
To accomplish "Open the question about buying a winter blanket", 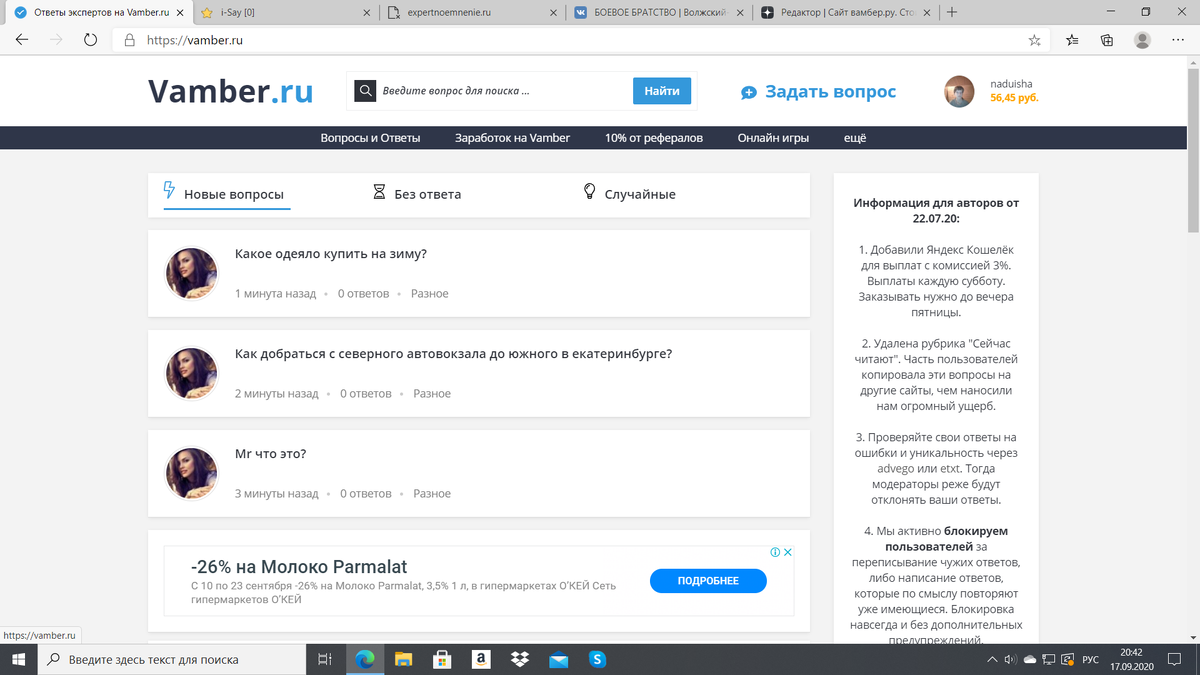I will click(330, 254).
